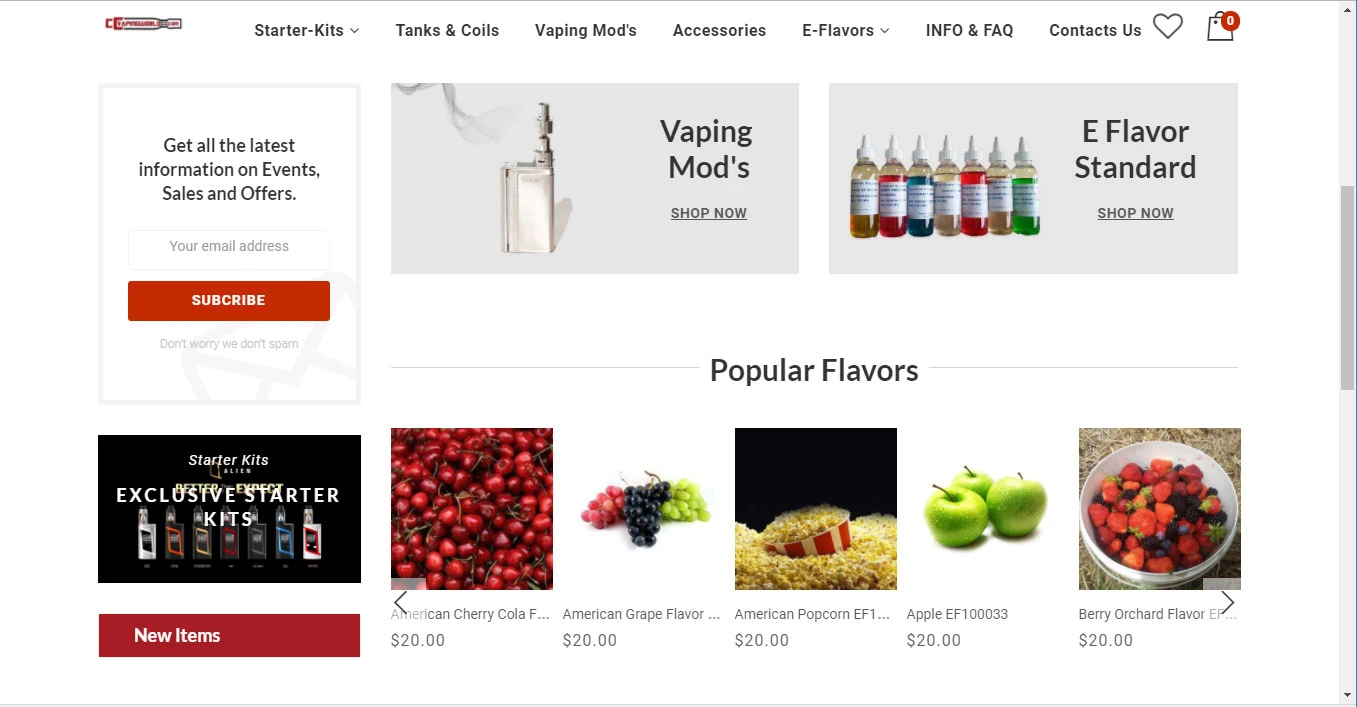Expand the E-Flavors dropdown menu
Image resolution: width=1357 pixels, height=707 pixels.
coord(845,30)
